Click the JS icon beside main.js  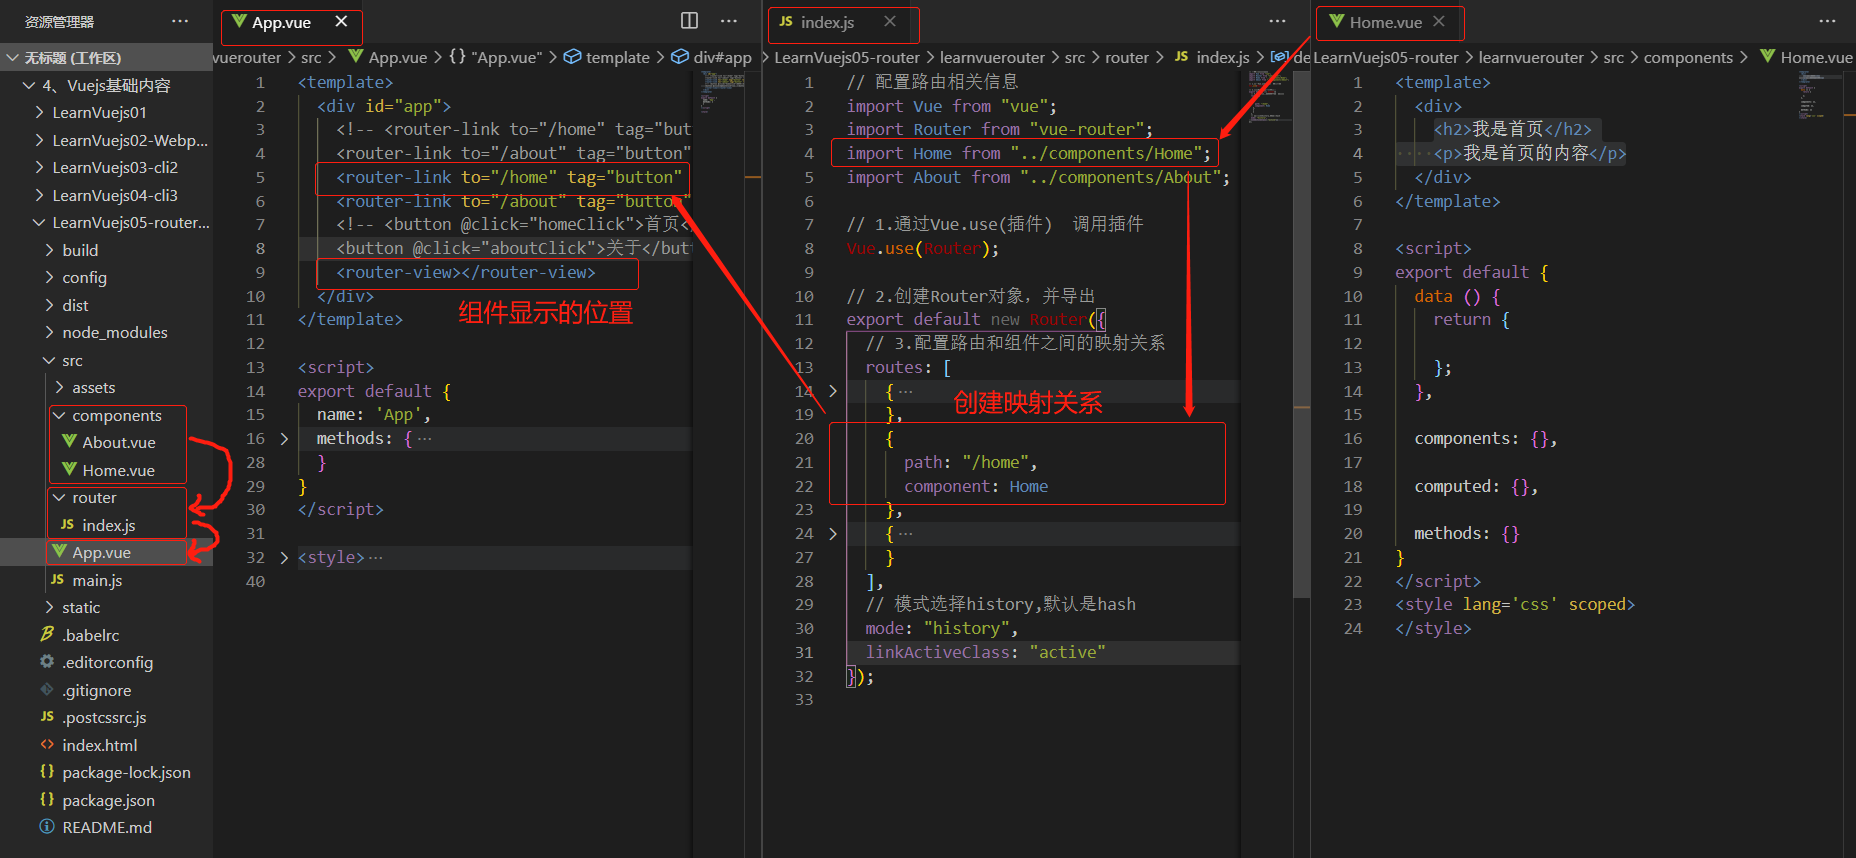coord(57,580)
